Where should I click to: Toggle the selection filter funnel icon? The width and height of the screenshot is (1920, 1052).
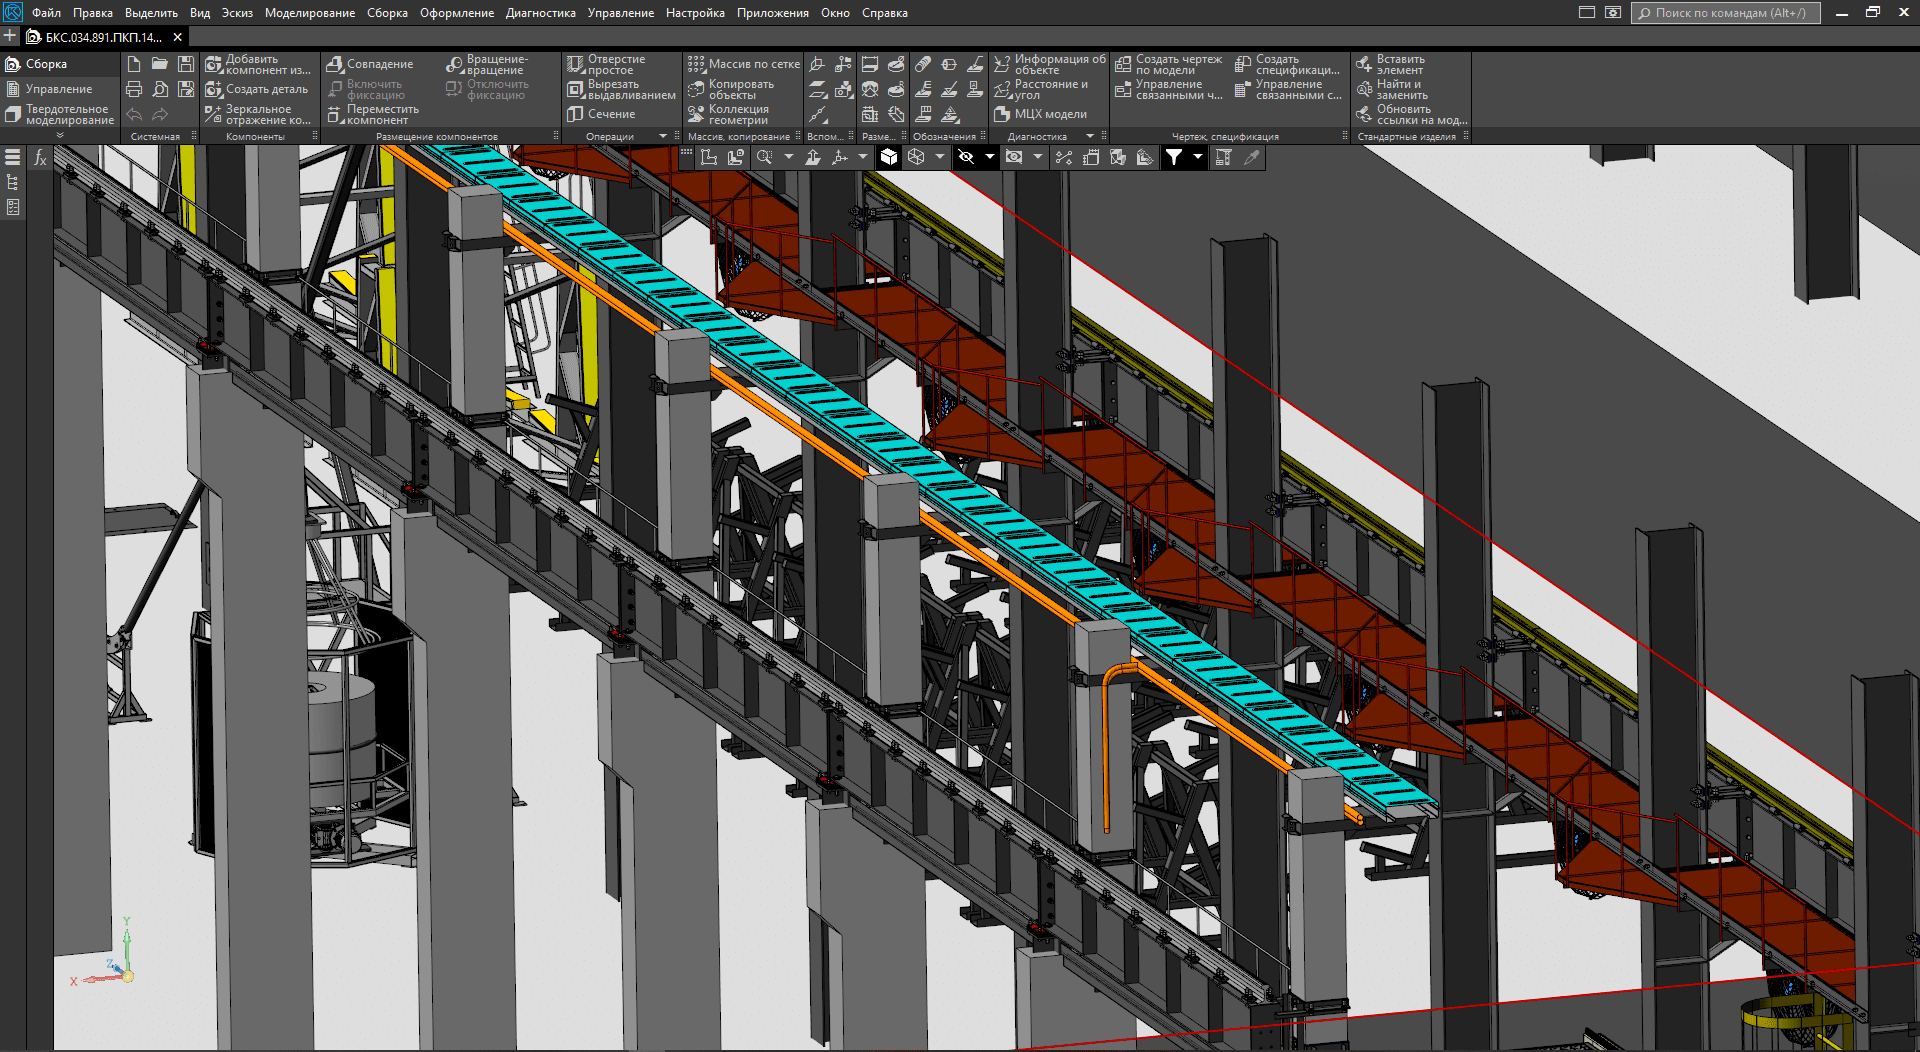[x=1174, y=157]
